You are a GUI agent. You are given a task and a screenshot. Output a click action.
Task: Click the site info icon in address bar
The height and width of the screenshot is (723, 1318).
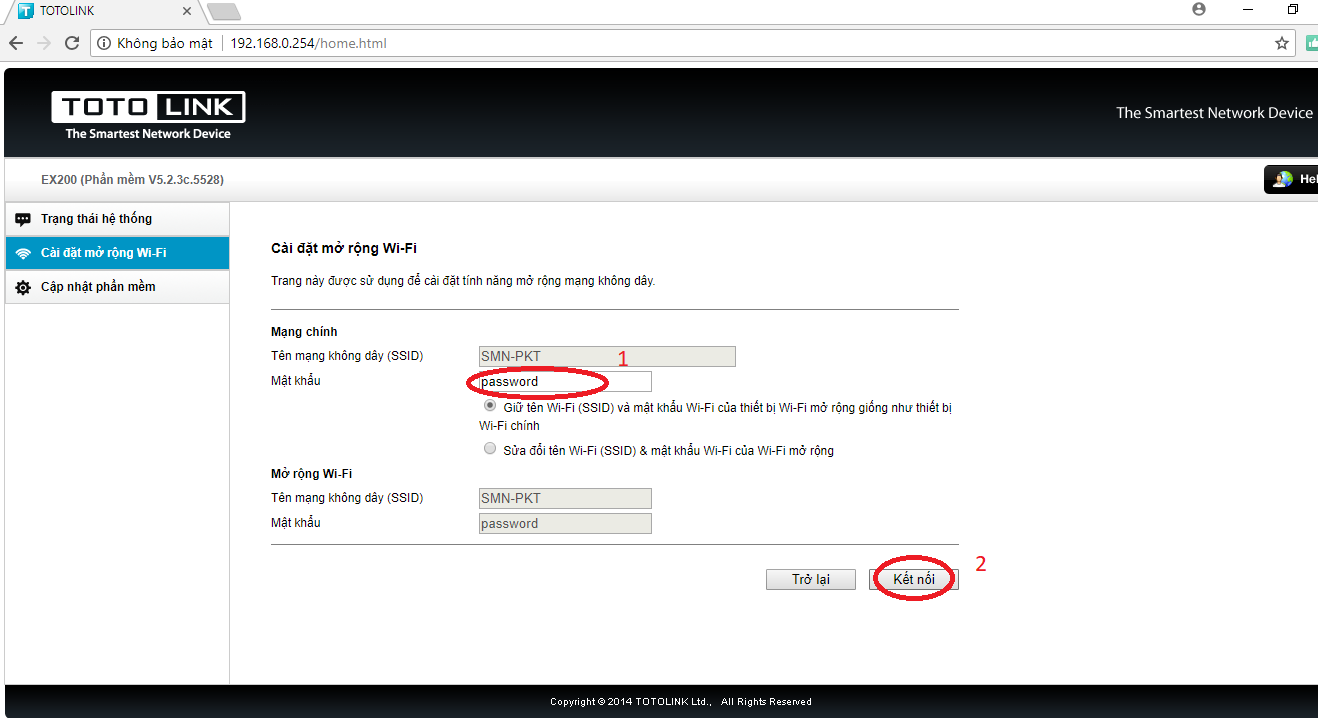(104, 43)
